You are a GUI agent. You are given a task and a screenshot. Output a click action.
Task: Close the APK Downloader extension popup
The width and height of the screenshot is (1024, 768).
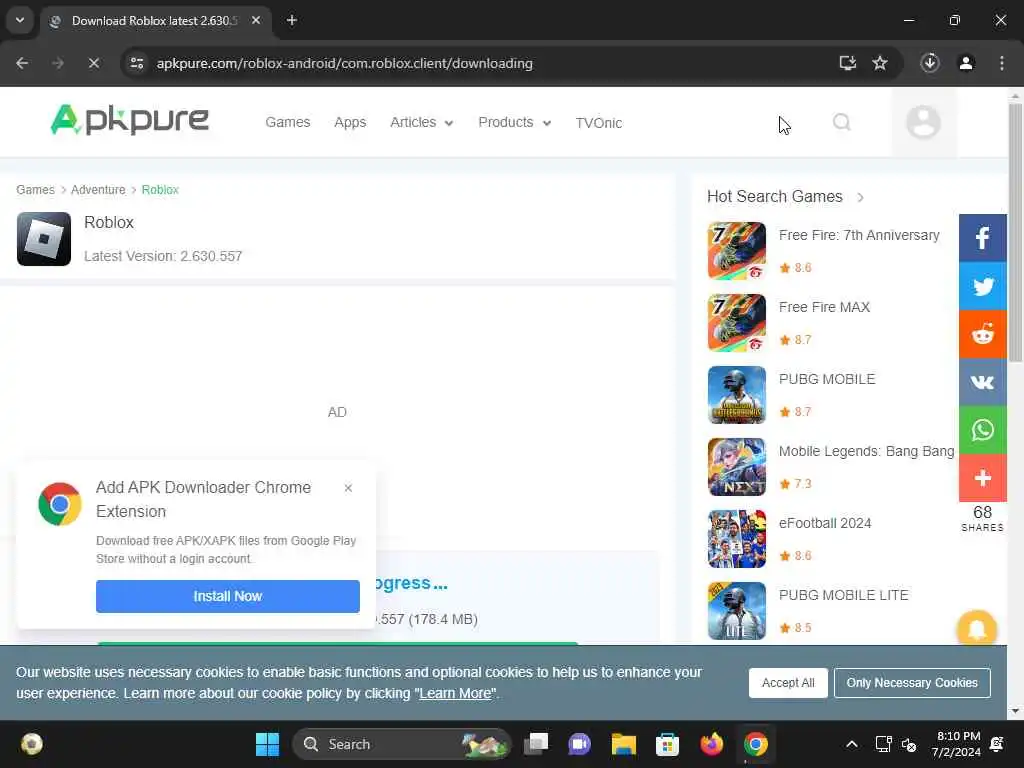(x=348, y=488)
